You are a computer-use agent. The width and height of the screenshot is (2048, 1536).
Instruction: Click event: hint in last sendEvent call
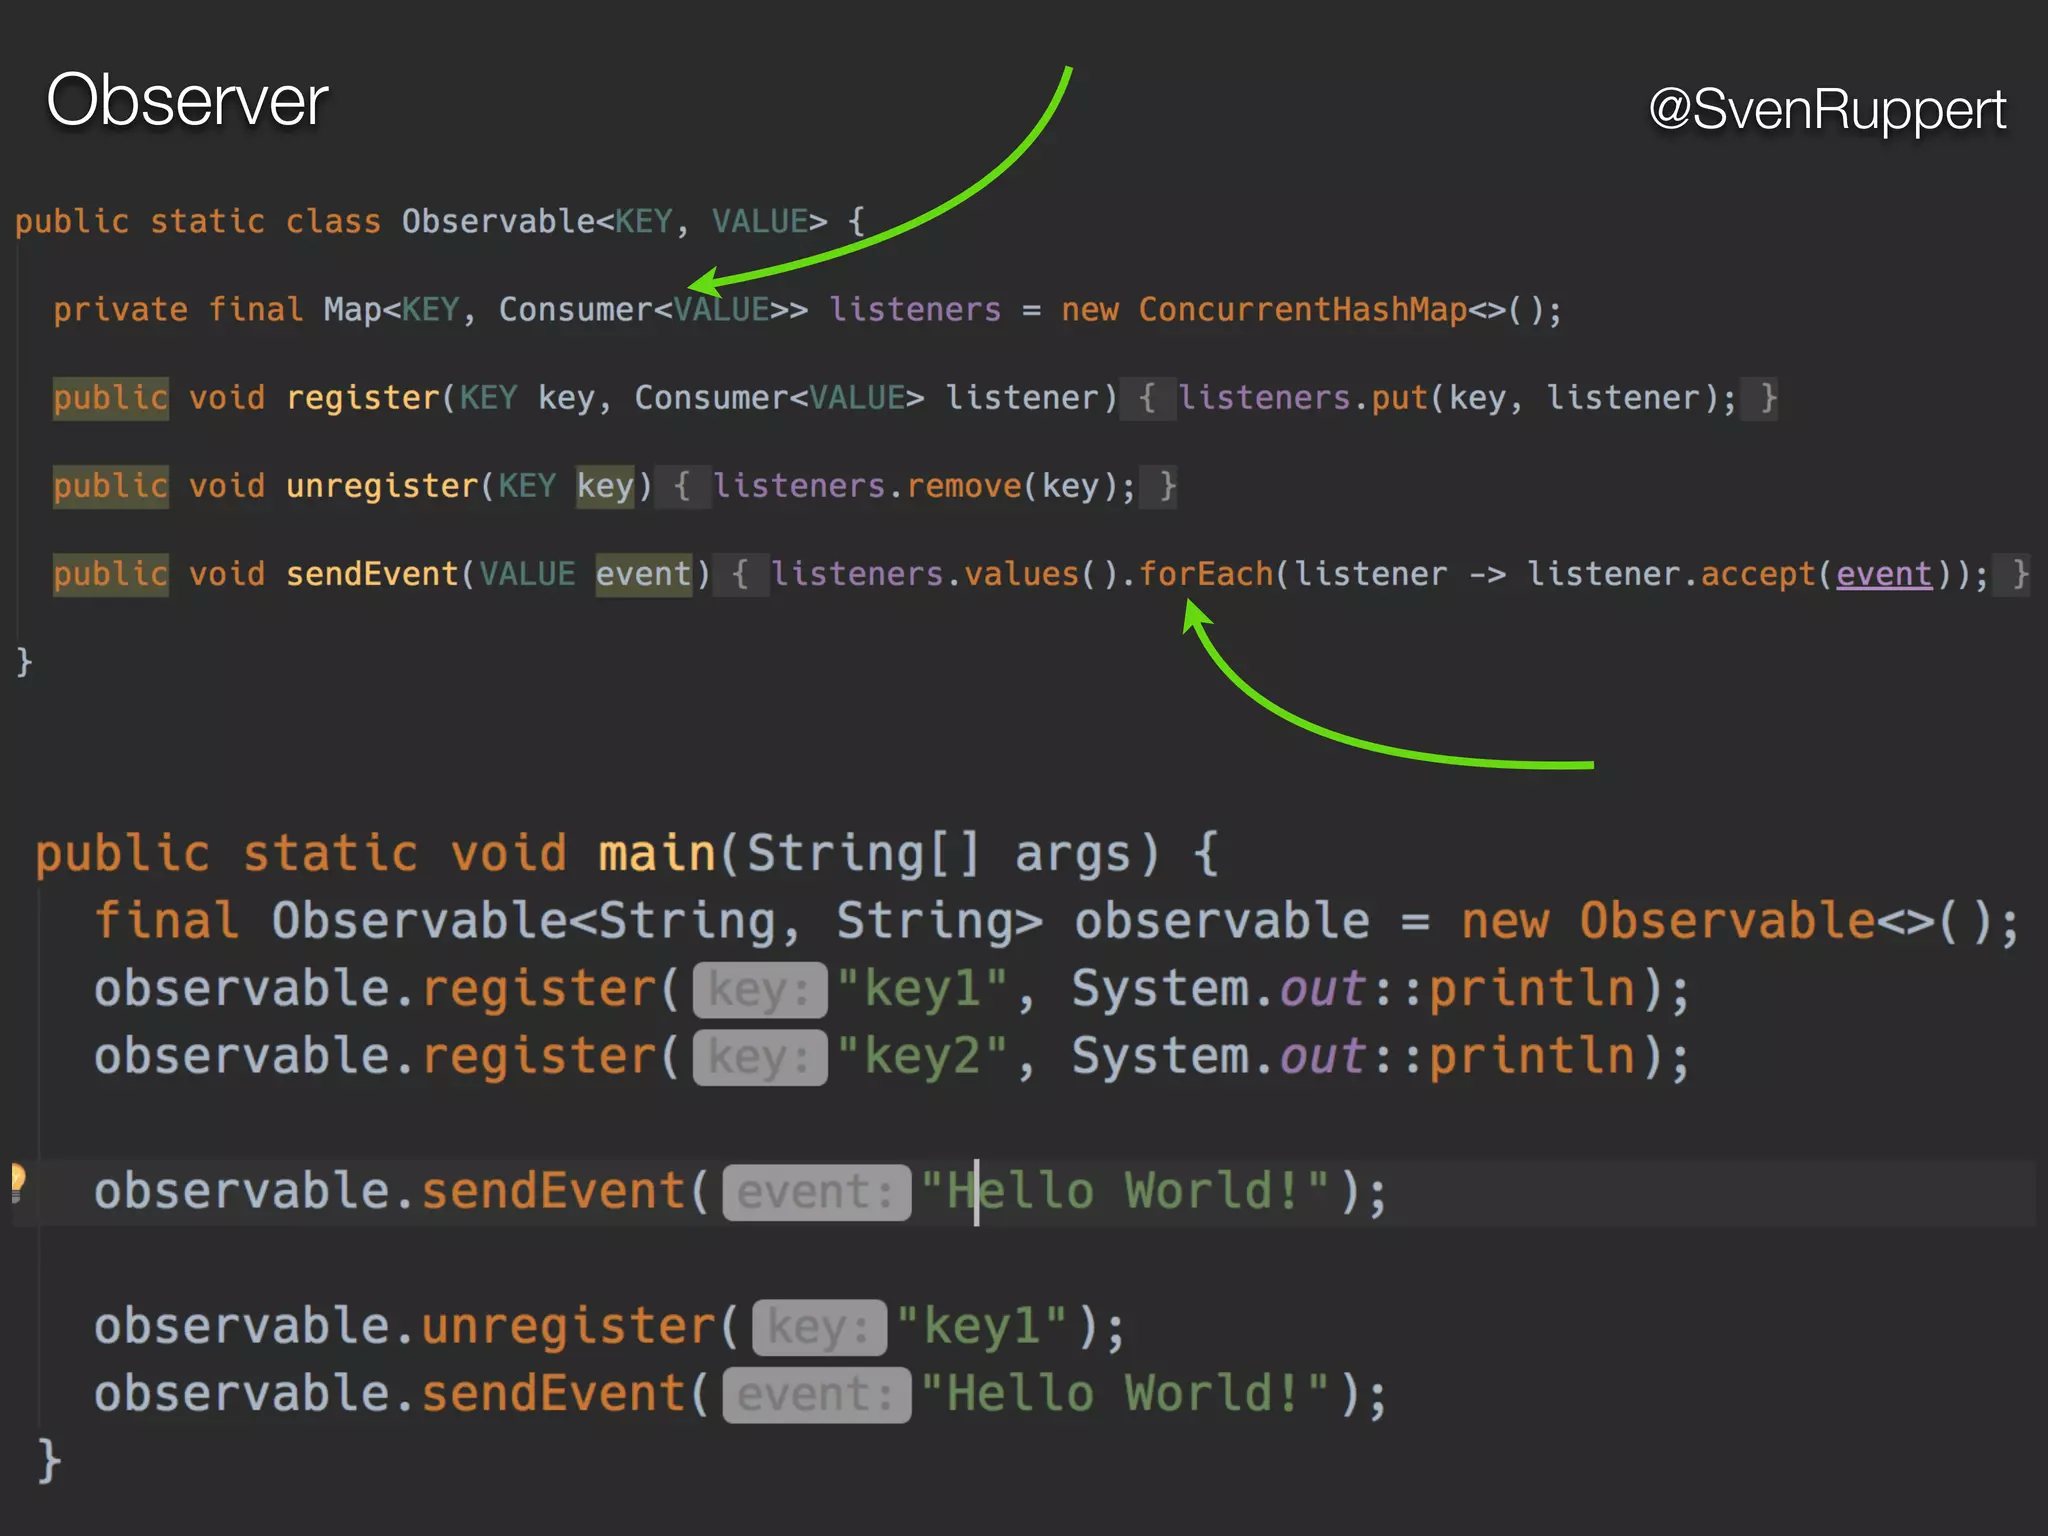pyautogui.click(x=816, y=1395)
